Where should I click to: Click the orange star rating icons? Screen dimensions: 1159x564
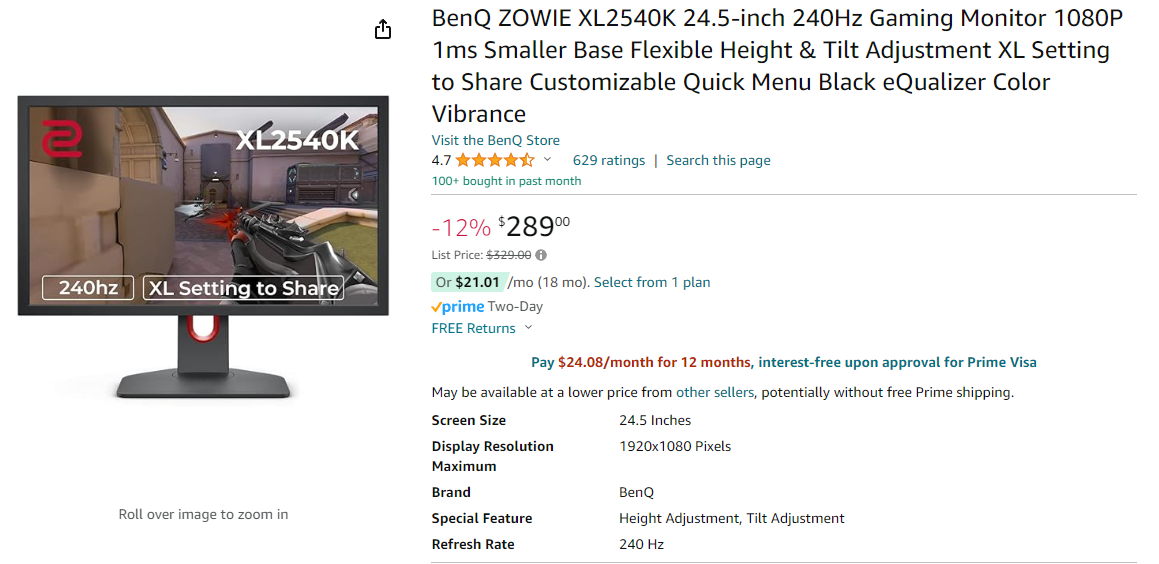[x=495, y=160]
